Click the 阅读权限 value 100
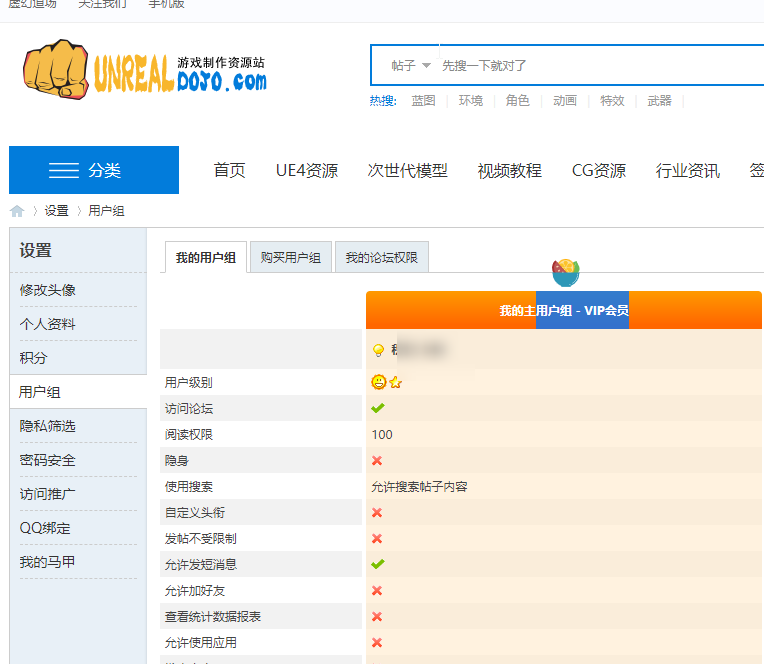 click(382, 435)
